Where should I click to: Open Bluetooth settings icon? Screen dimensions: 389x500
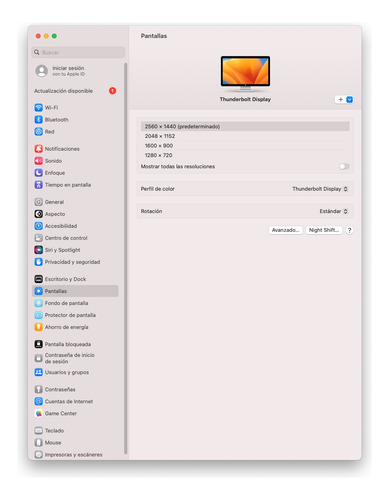pyautogui.click(x=39, y=120)
